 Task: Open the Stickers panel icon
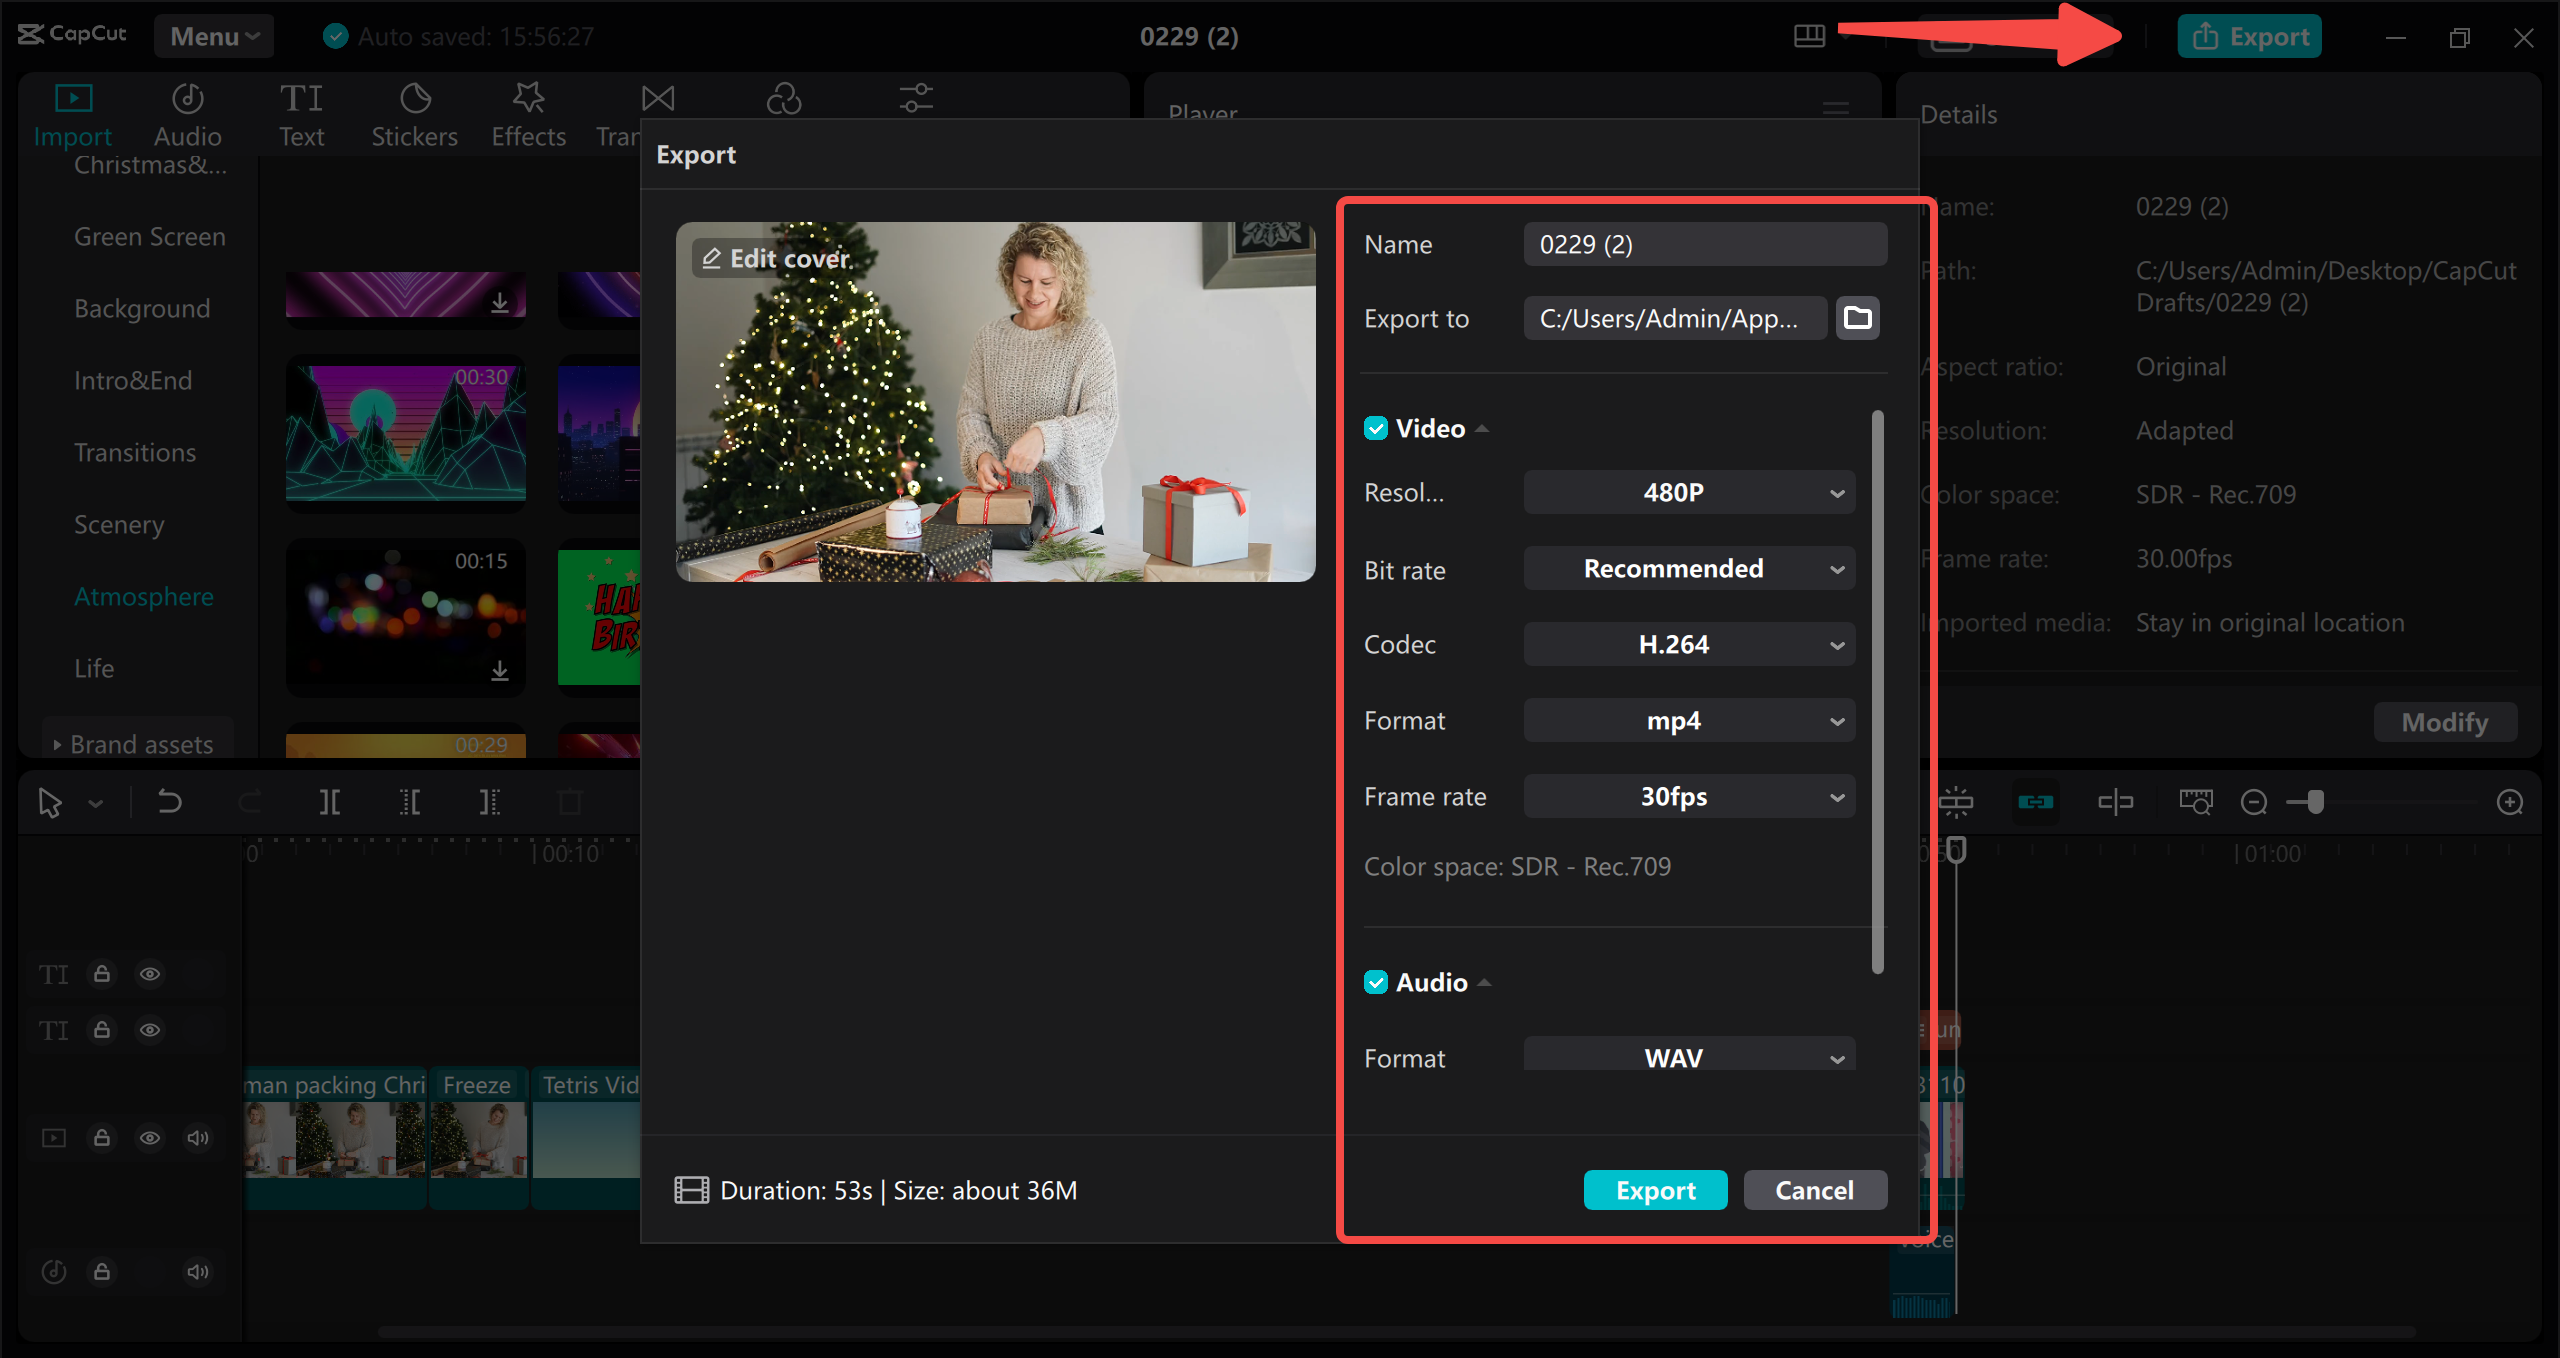click(414, 99)
